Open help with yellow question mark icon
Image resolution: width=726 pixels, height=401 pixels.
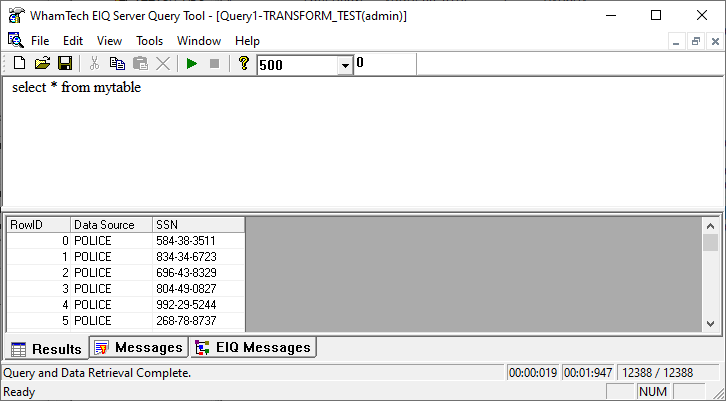tap(244, 63)
